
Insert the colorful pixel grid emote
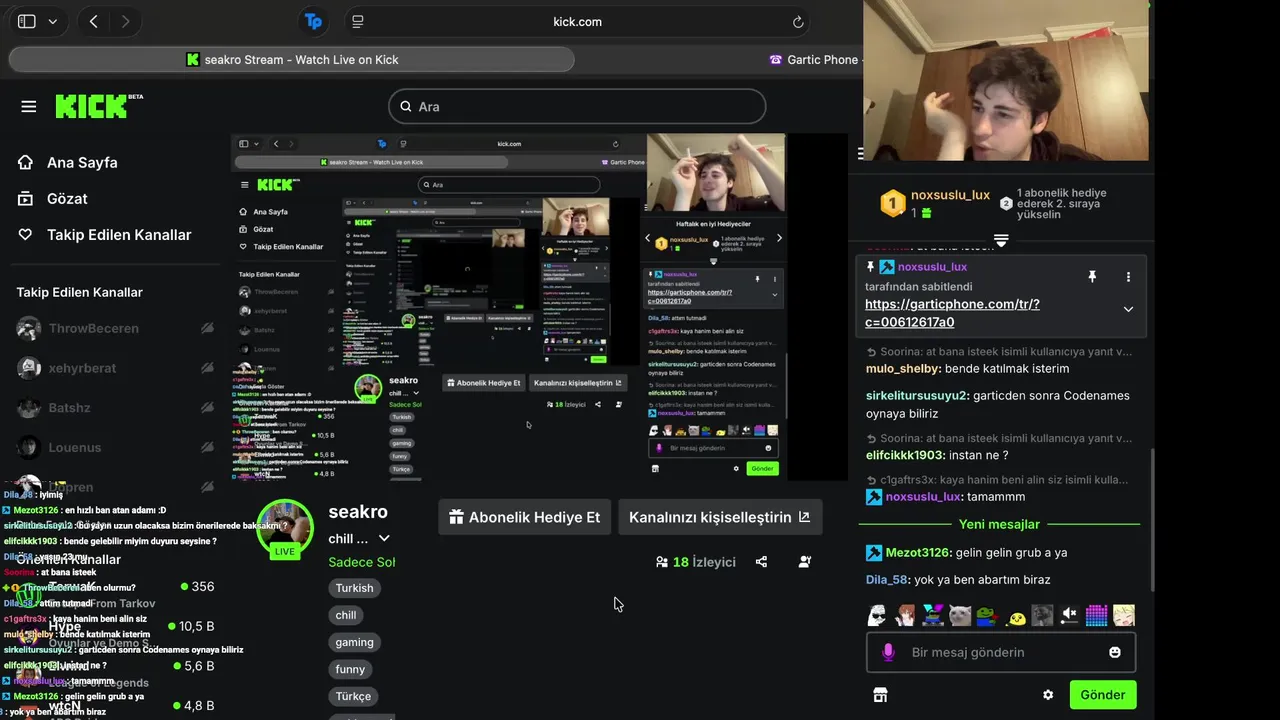(x=1097, y=615)
